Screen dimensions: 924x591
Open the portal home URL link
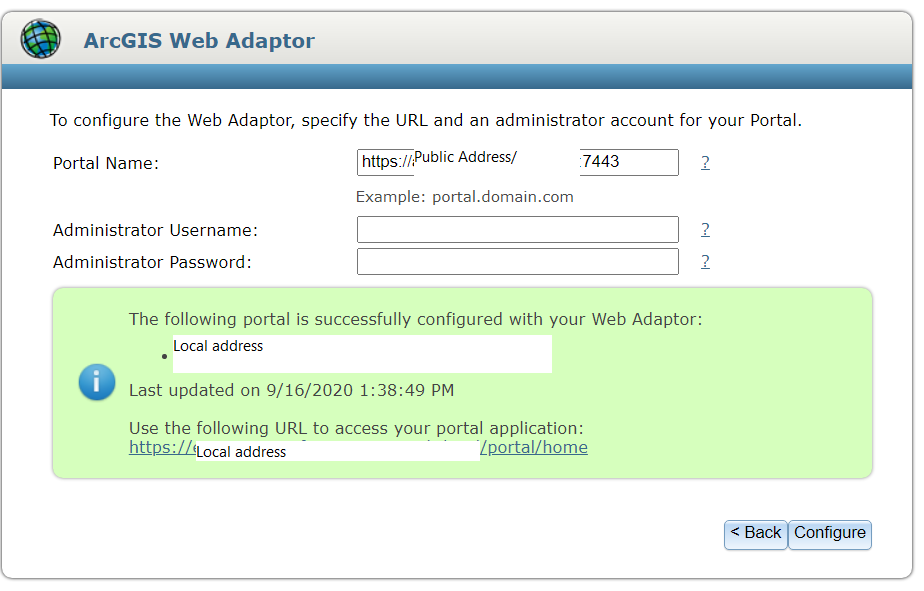pyautogui.click(x=533, y=447)
